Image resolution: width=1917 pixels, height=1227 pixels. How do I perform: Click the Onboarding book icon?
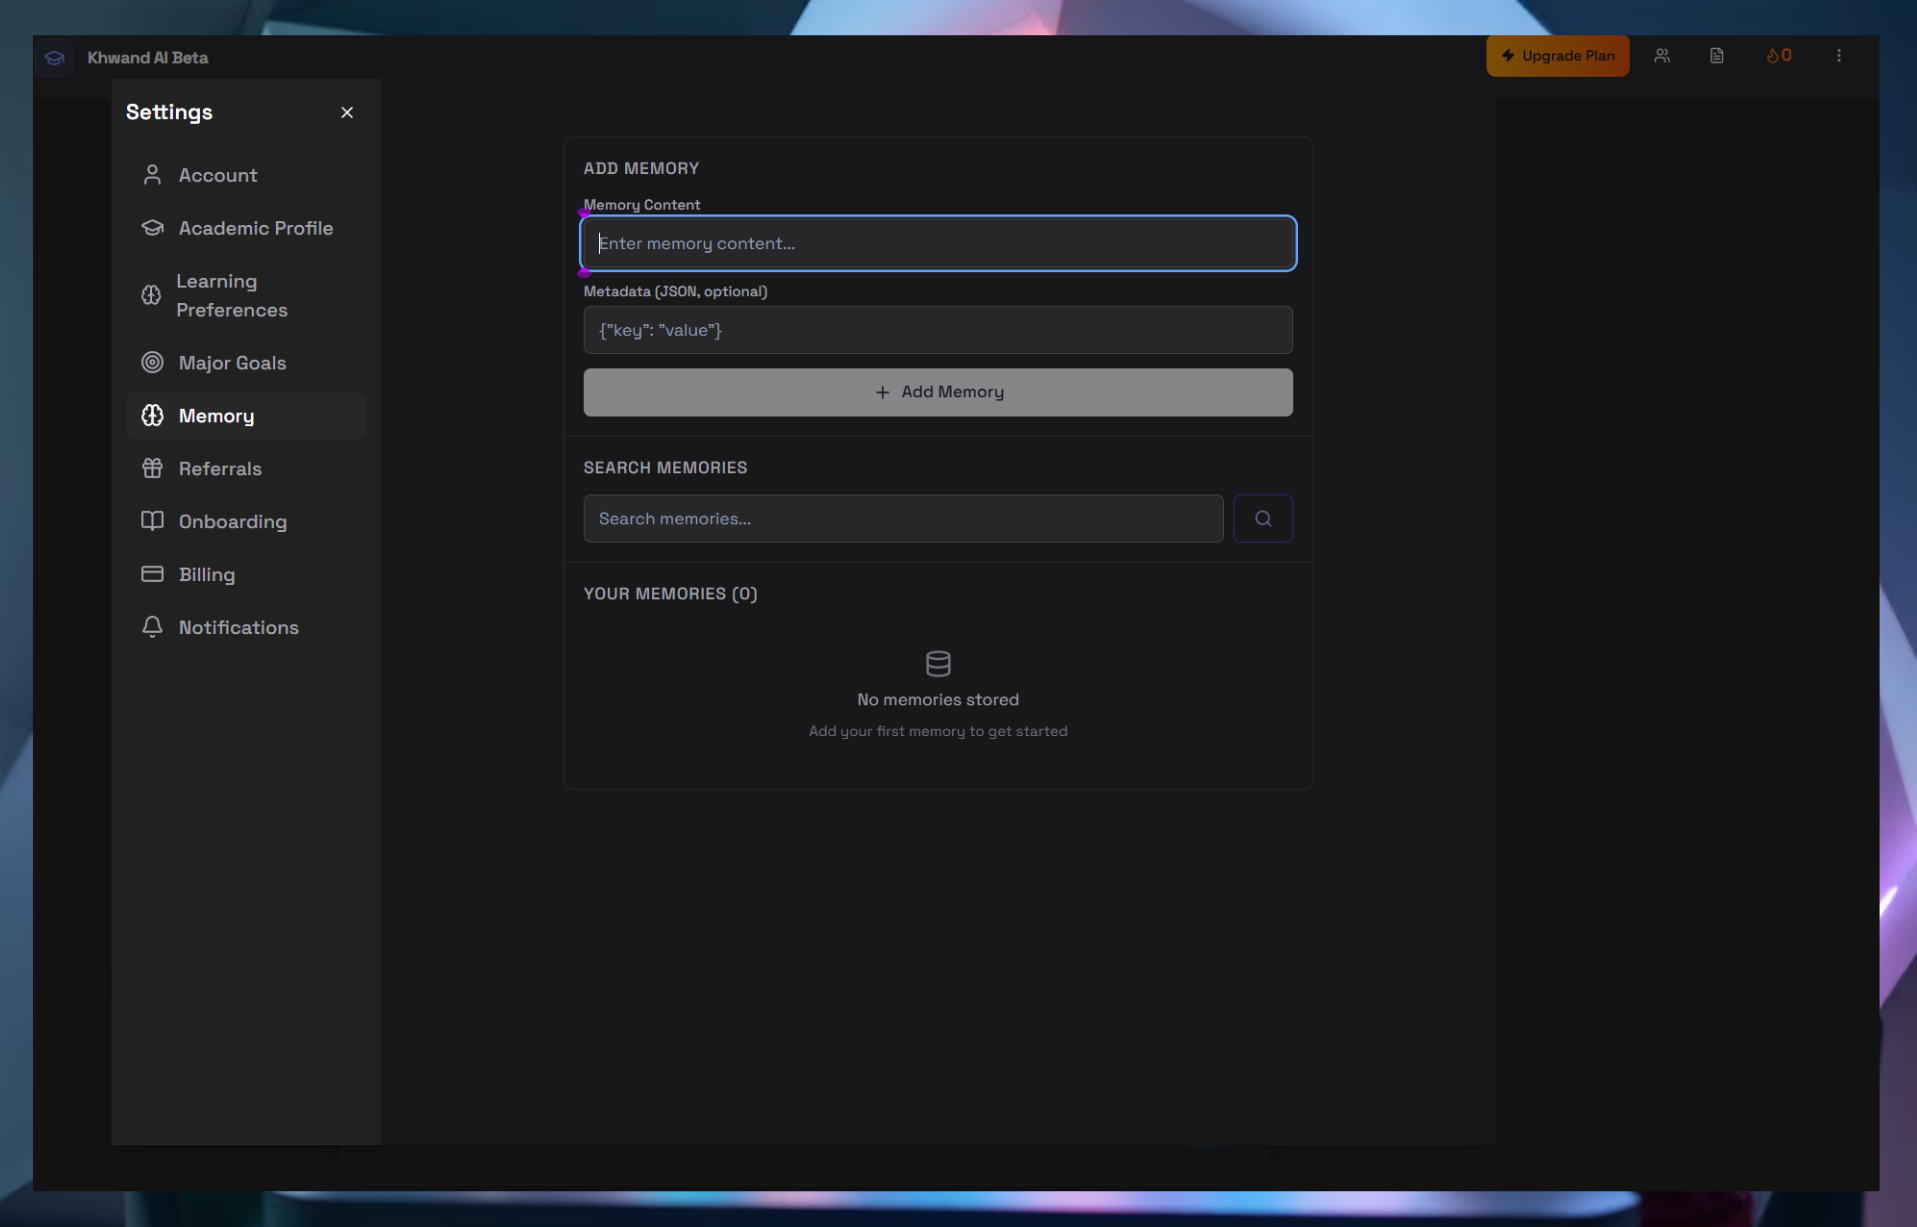[x=152, y=521]
